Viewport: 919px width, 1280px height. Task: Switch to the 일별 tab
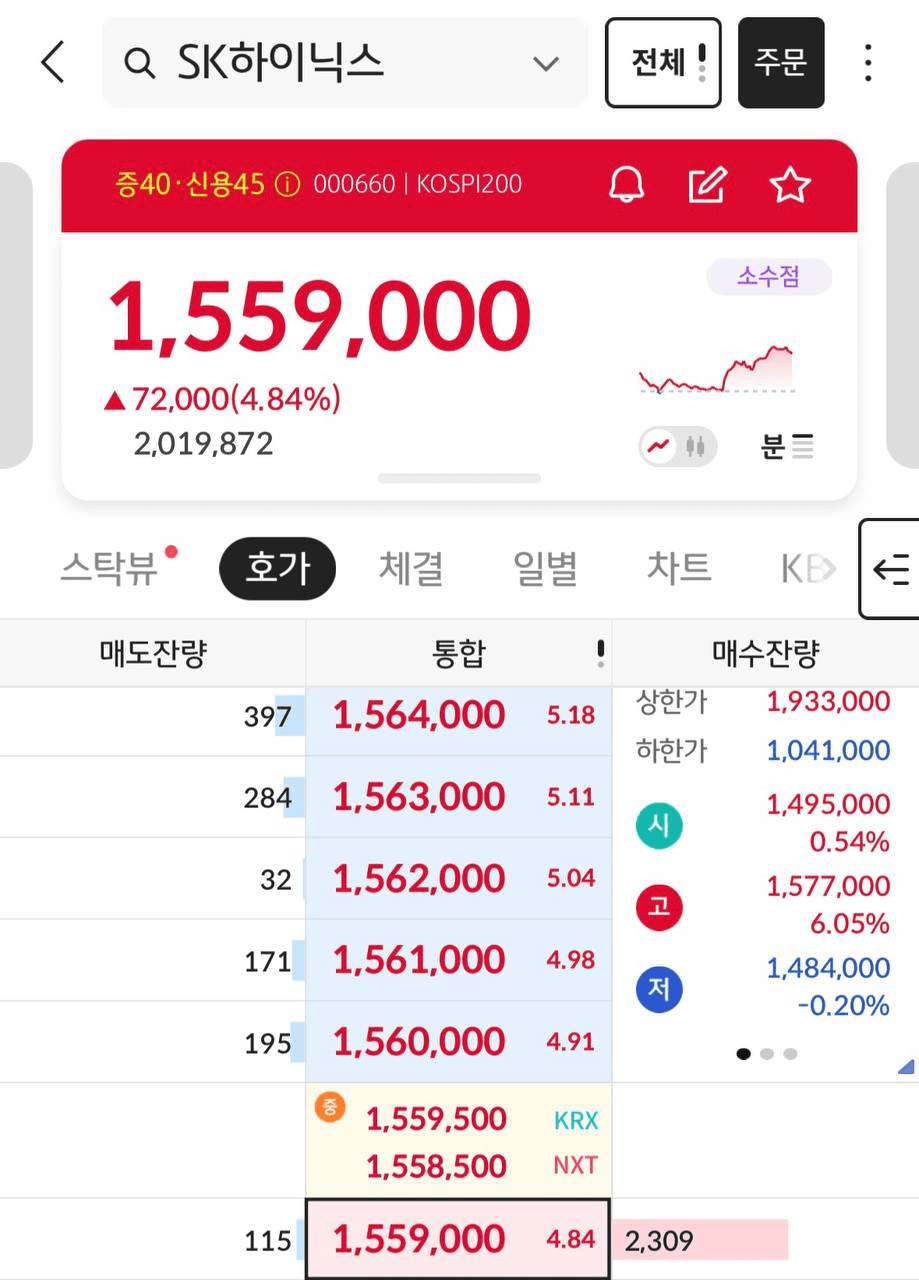[x=545, y=568]
